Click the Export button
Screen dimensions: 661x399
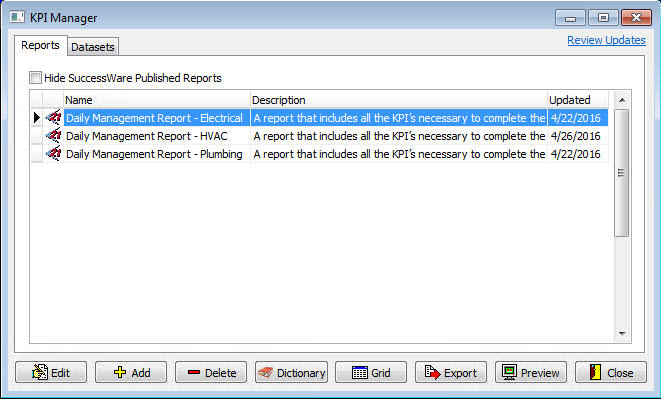451,372
